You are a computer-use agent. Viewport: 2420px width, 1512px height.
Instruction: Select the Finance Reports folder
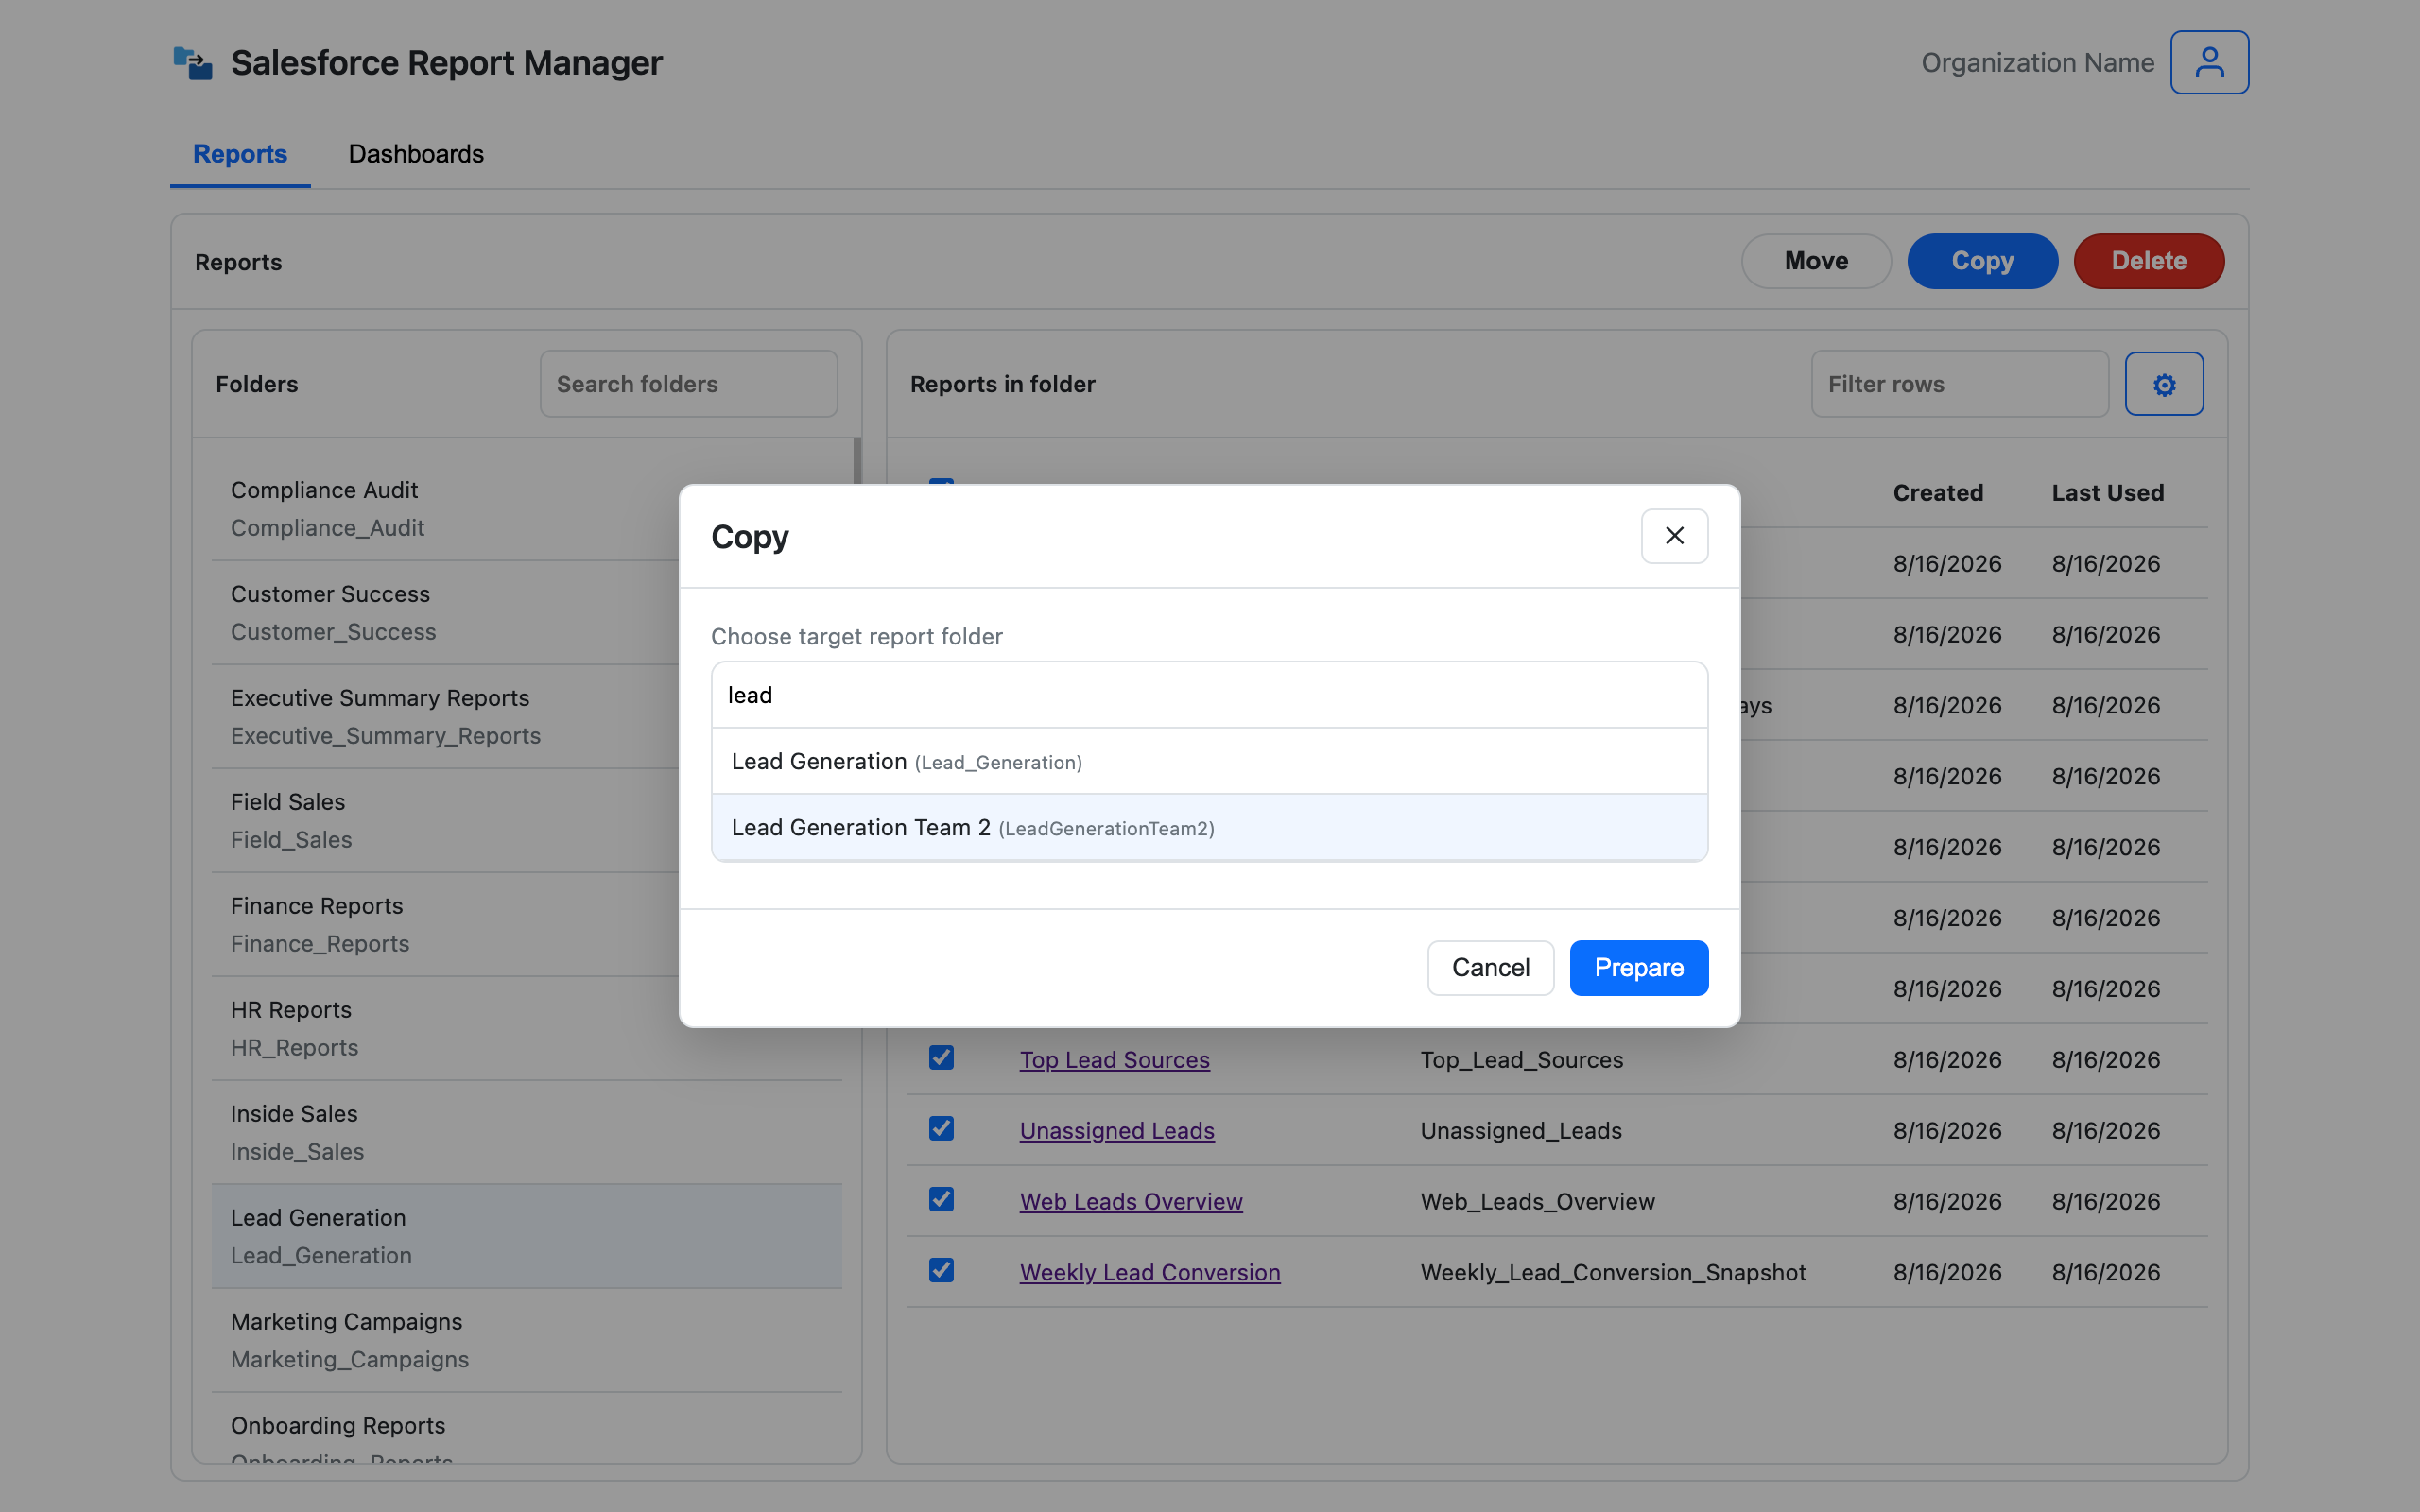(x=526, y=925)
